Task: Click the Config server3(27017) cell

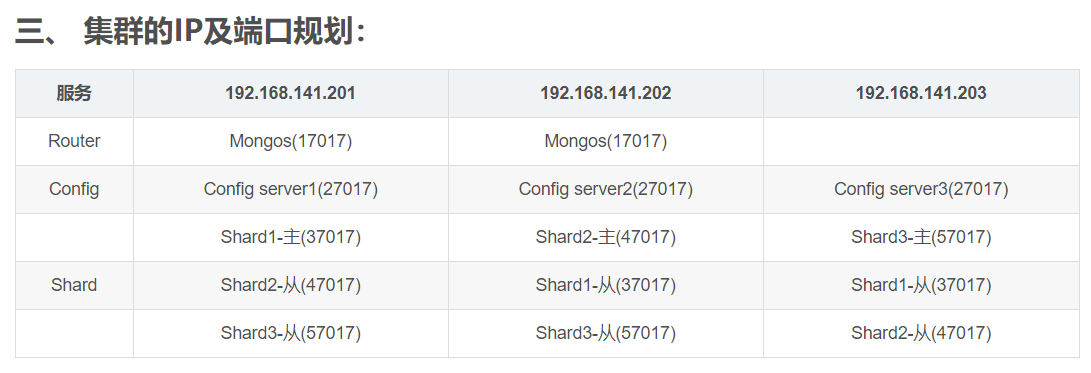Action: [921, 189]
